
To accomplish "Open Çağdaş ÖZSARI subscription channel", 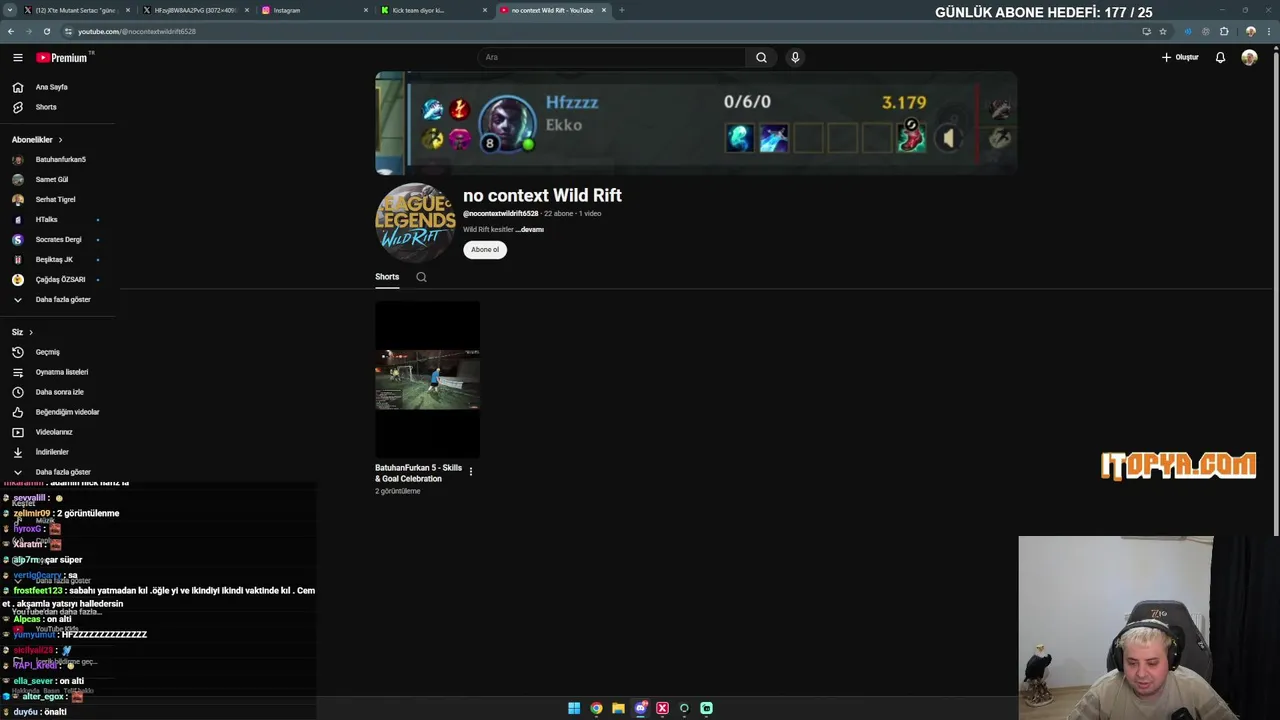I will tap(58, 279).
